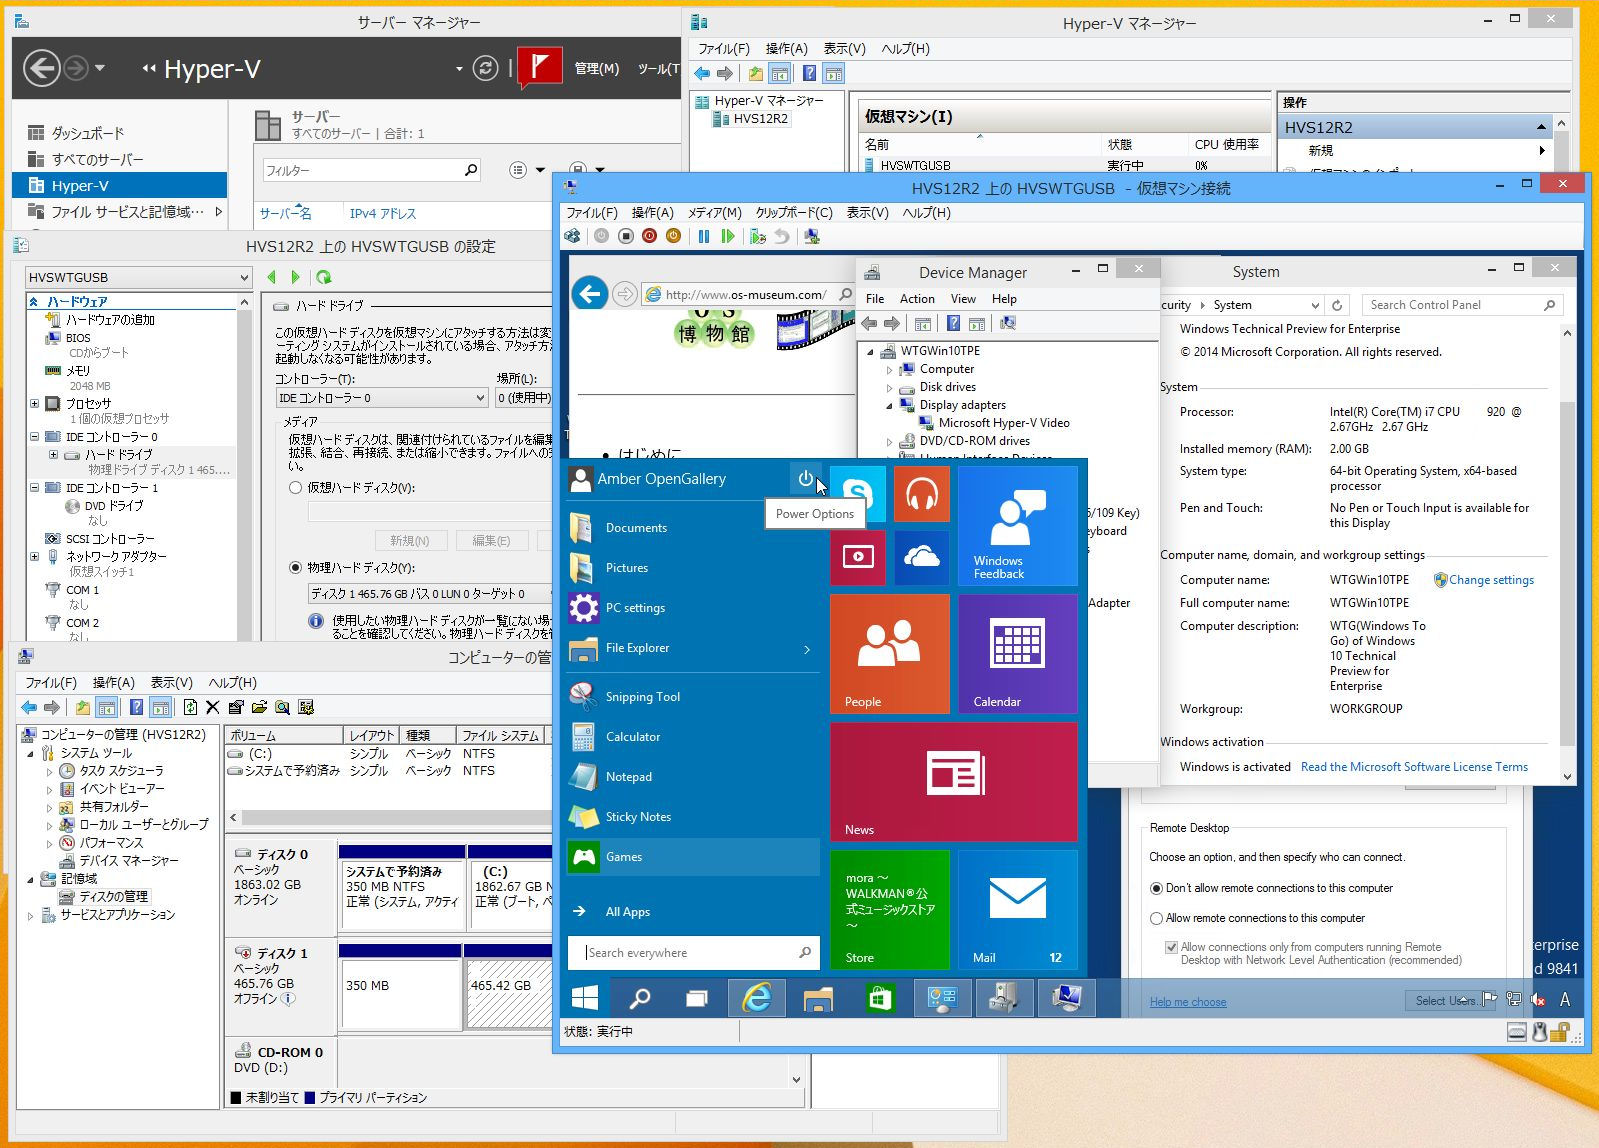Collapse the HVS12R2 actions section header

pos(1541,127)
